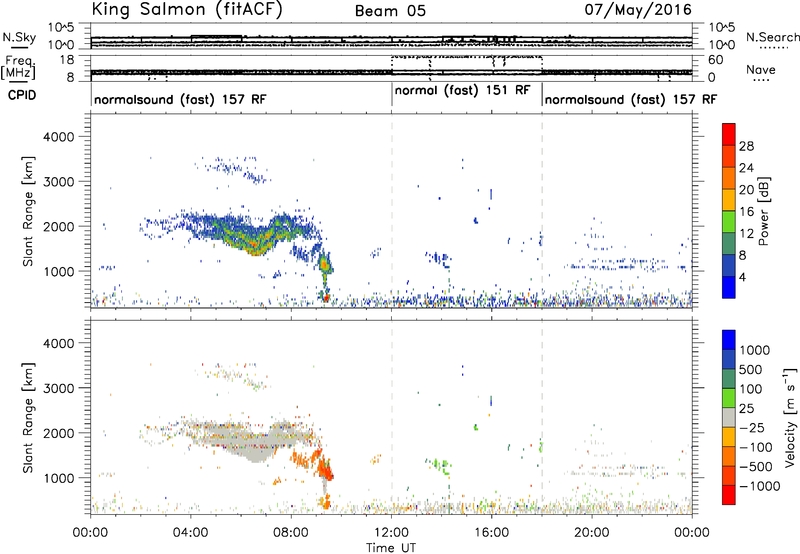Viewport: 800px width, 554px height.
Task: Click the green velocity echo cluster near 14:00
Action: (x=440, y=465)
